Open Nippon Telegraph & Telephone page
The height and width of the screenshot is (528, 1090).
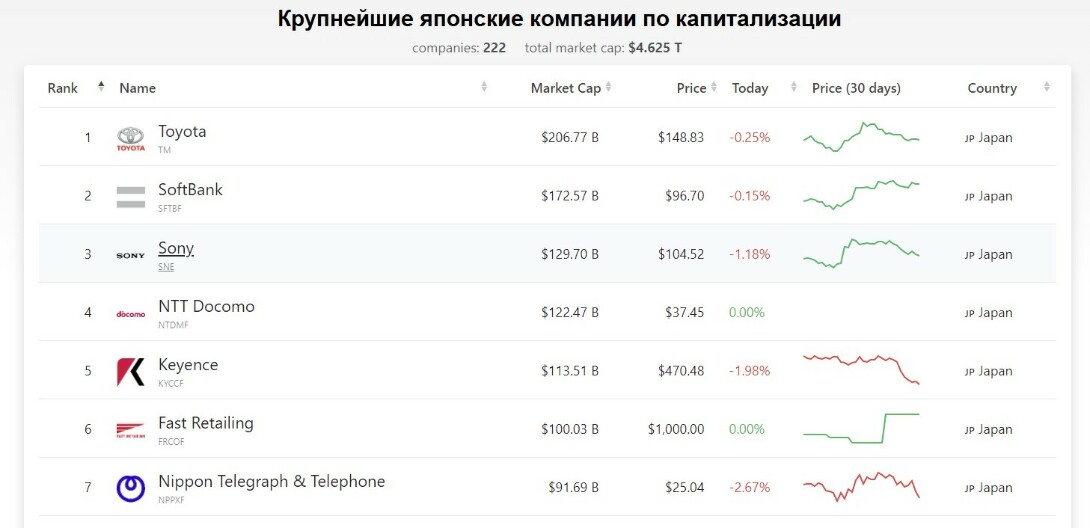tap(271, 481)
